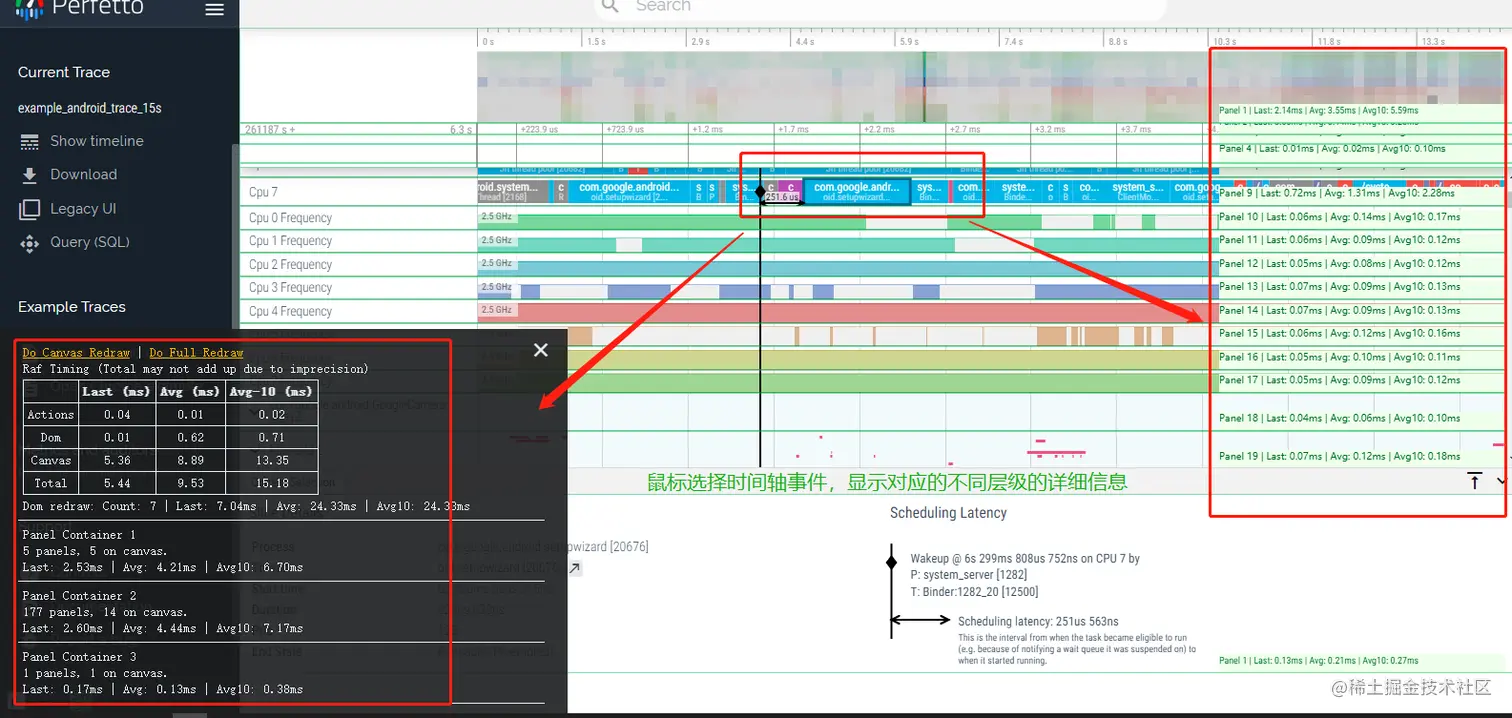Click the Panel 10 stats line
Viewport: 1512px width, 718px height.
pyautogui.click(x=1339, y=217)
